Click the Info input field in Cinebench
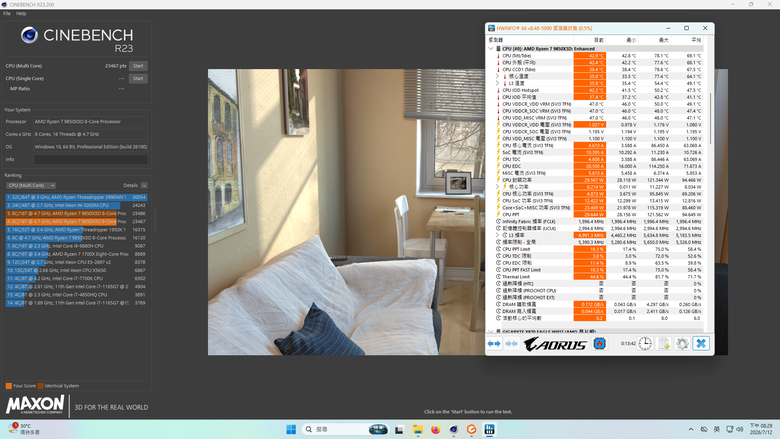 pos(91,160)
